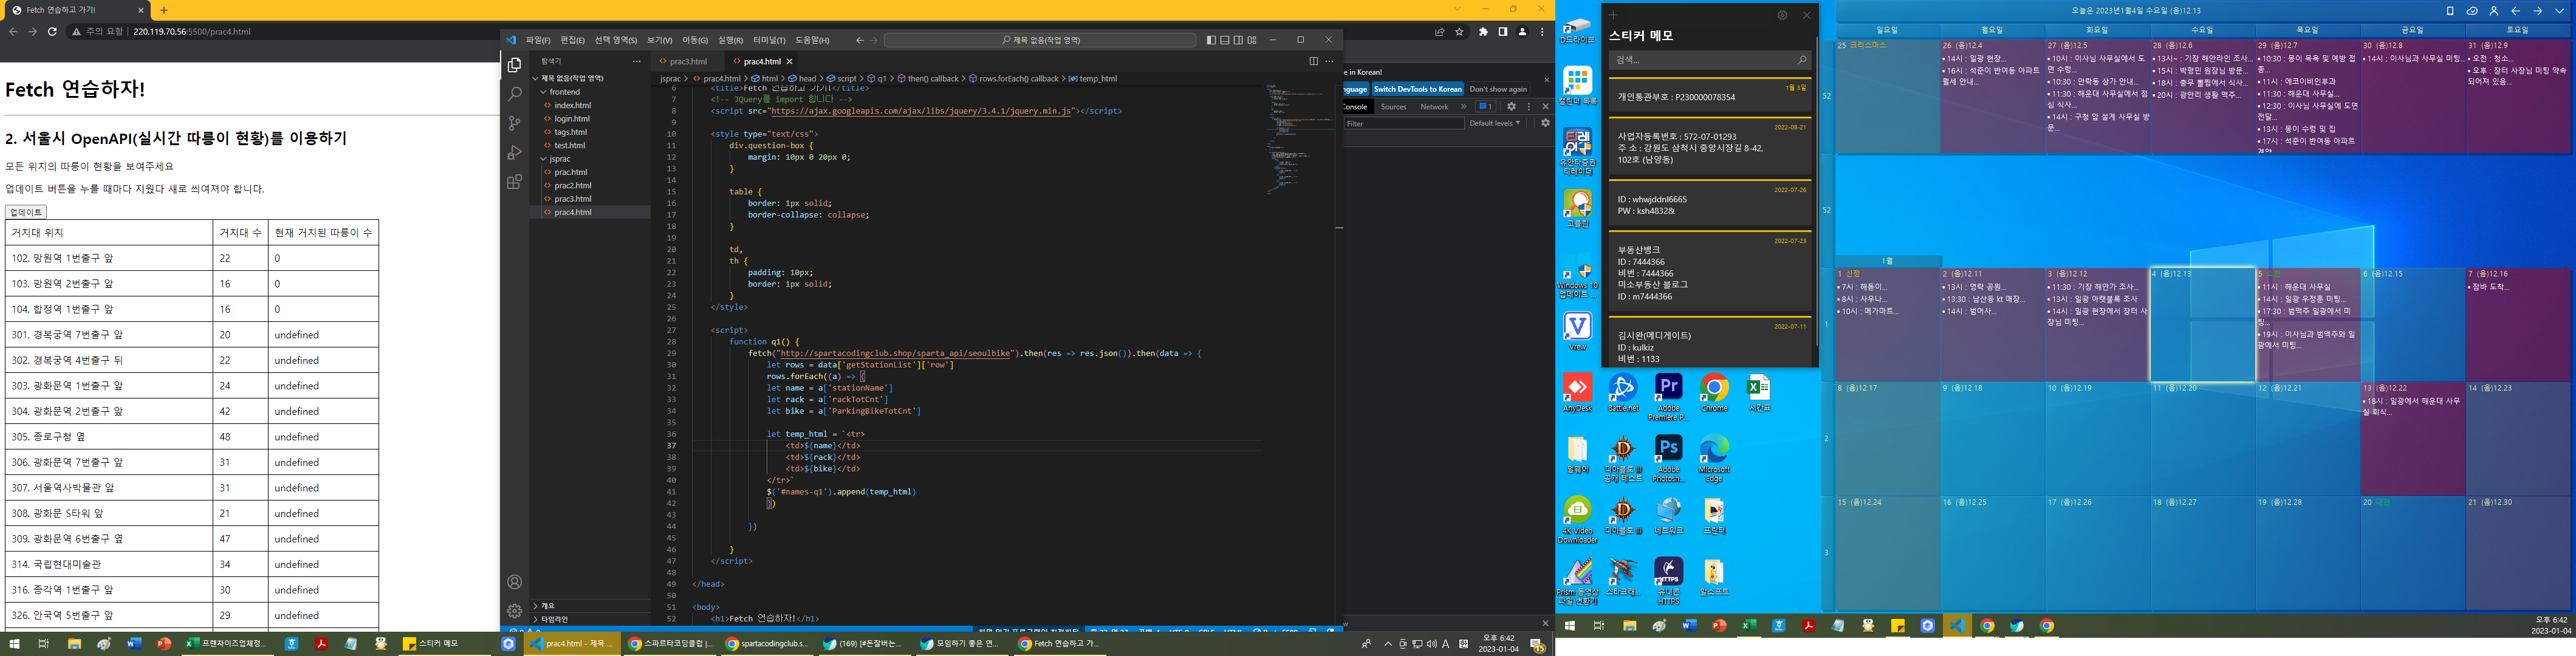The image size is (2576, 656).
Task: Open the 보기(V) menu in VS Code
Action: tap(659, 40)
